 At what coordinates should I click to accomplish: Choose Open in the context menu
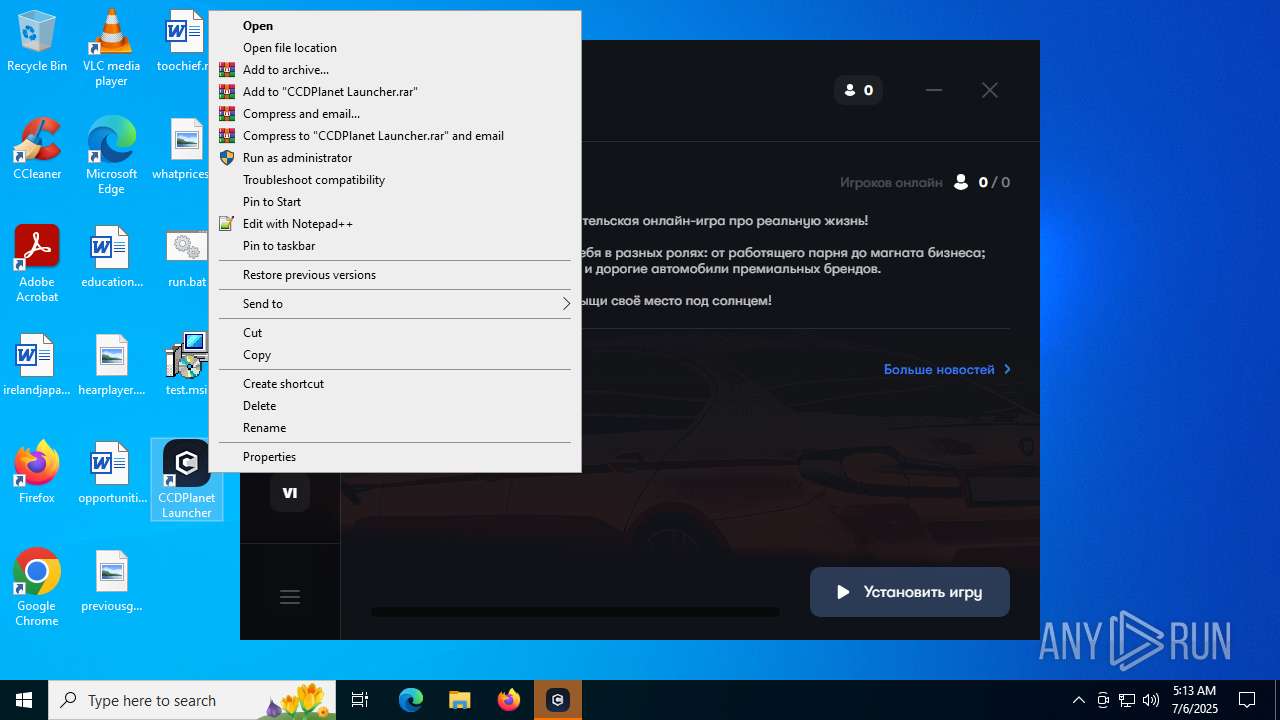[395, 26]
